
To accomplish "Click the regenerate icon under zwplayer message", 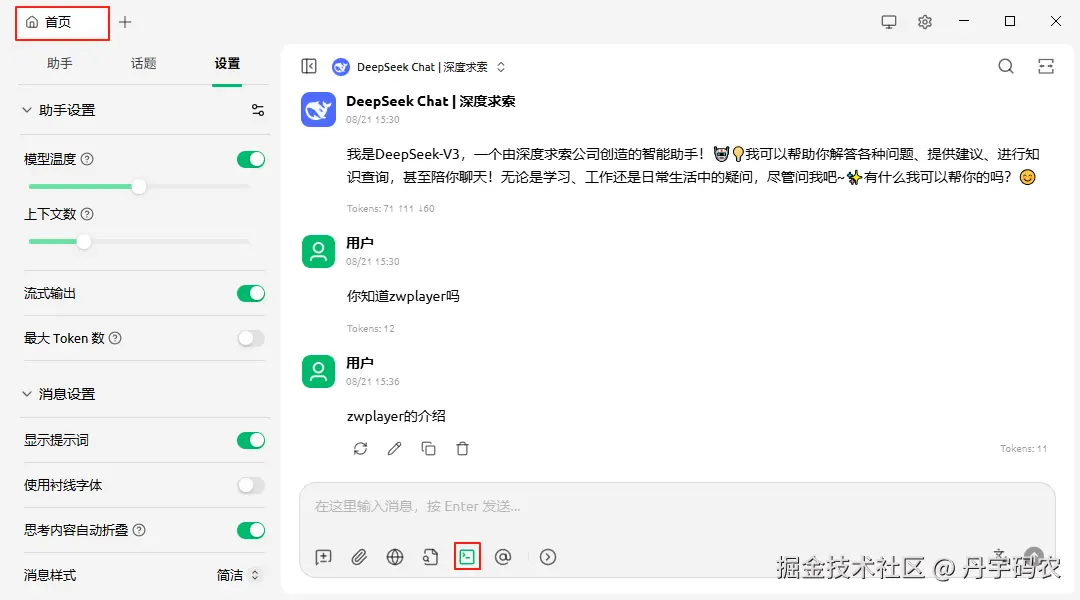I will 359,448.
